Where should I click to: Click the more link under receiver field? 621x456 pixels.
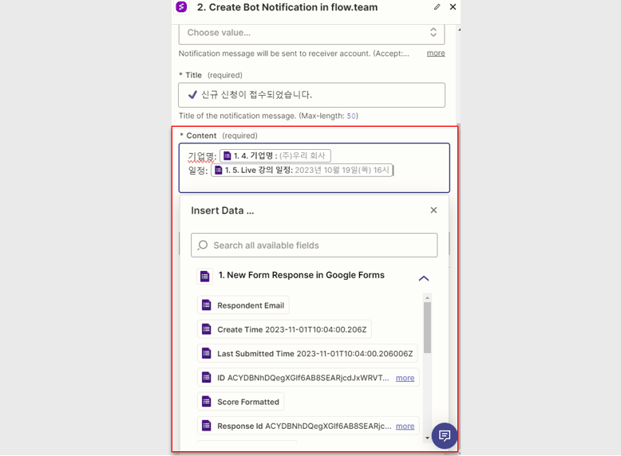coord(436,53)
